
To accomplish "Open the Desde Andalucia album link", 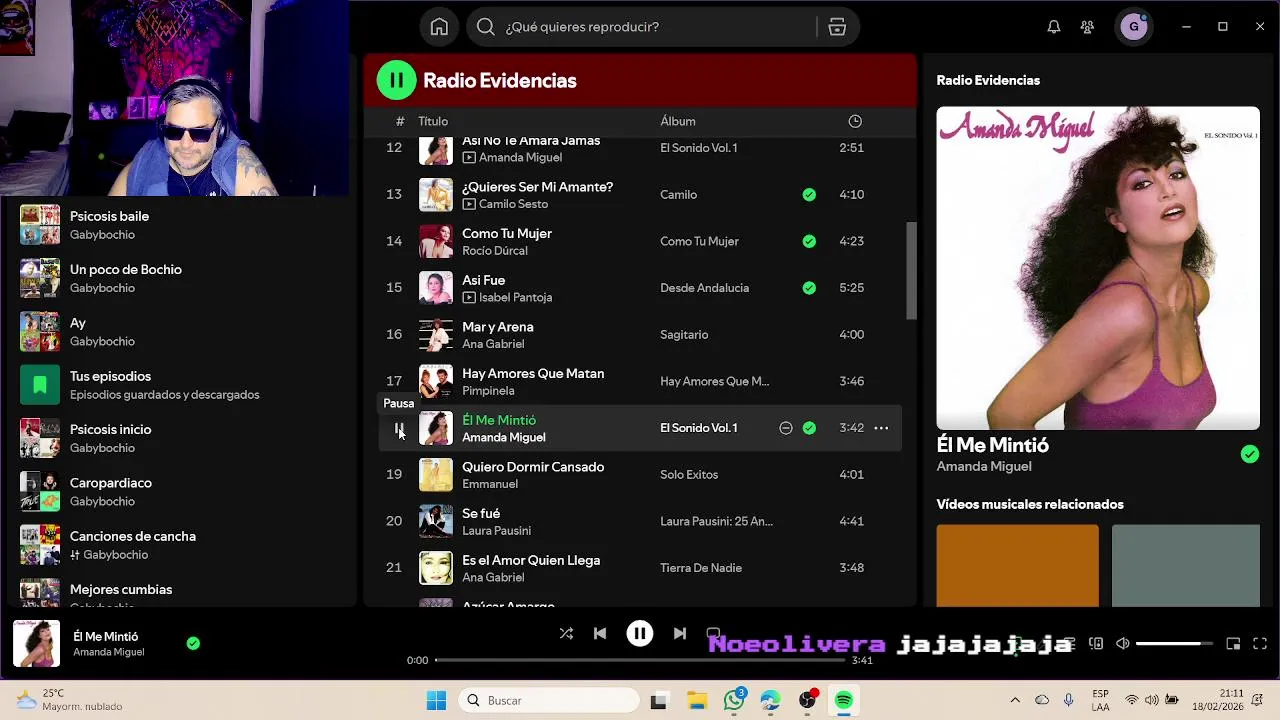I will click(x=704, y=288).
